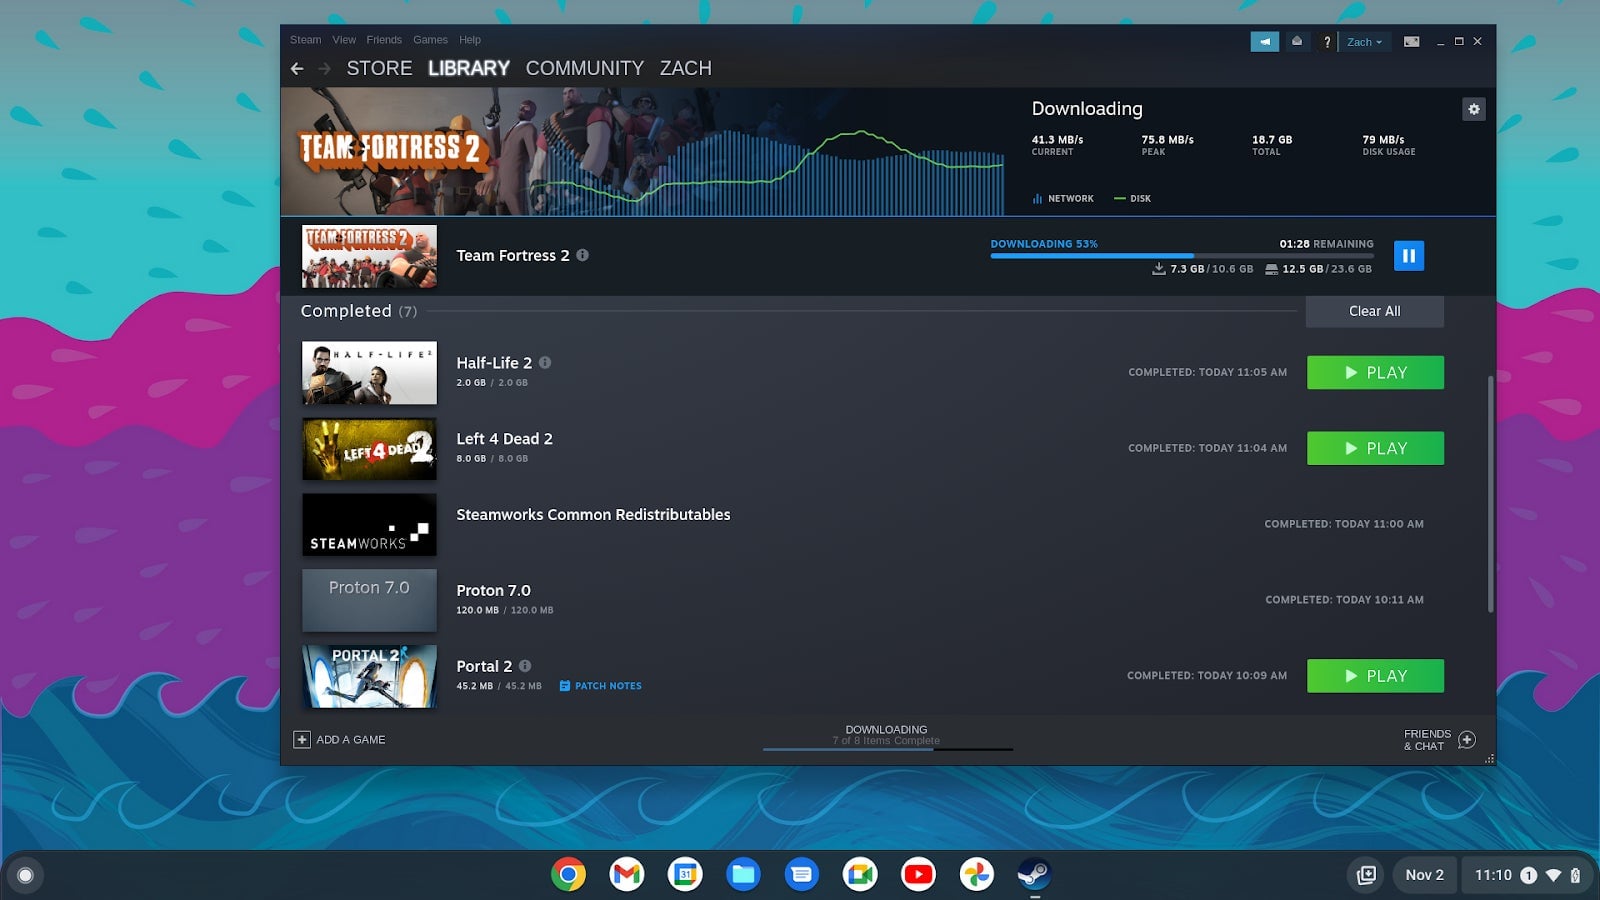
Task: Enter Big Picture mode from the title bar
Action: [x=1411, y=41]
